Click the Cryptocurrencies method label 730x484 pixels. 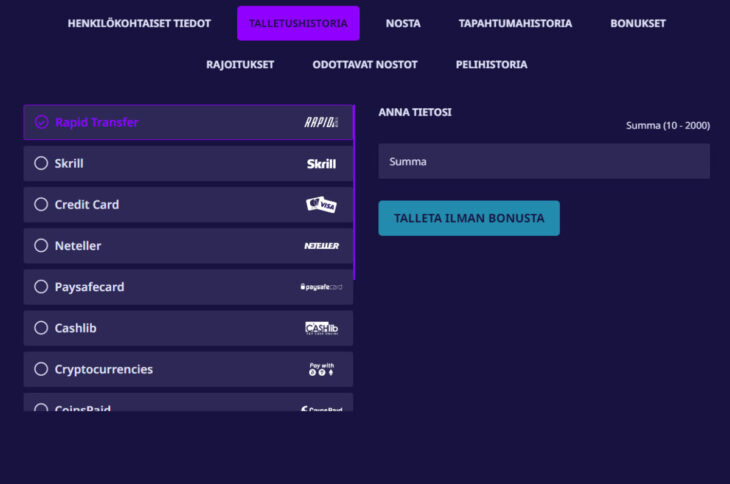point(103,370)
